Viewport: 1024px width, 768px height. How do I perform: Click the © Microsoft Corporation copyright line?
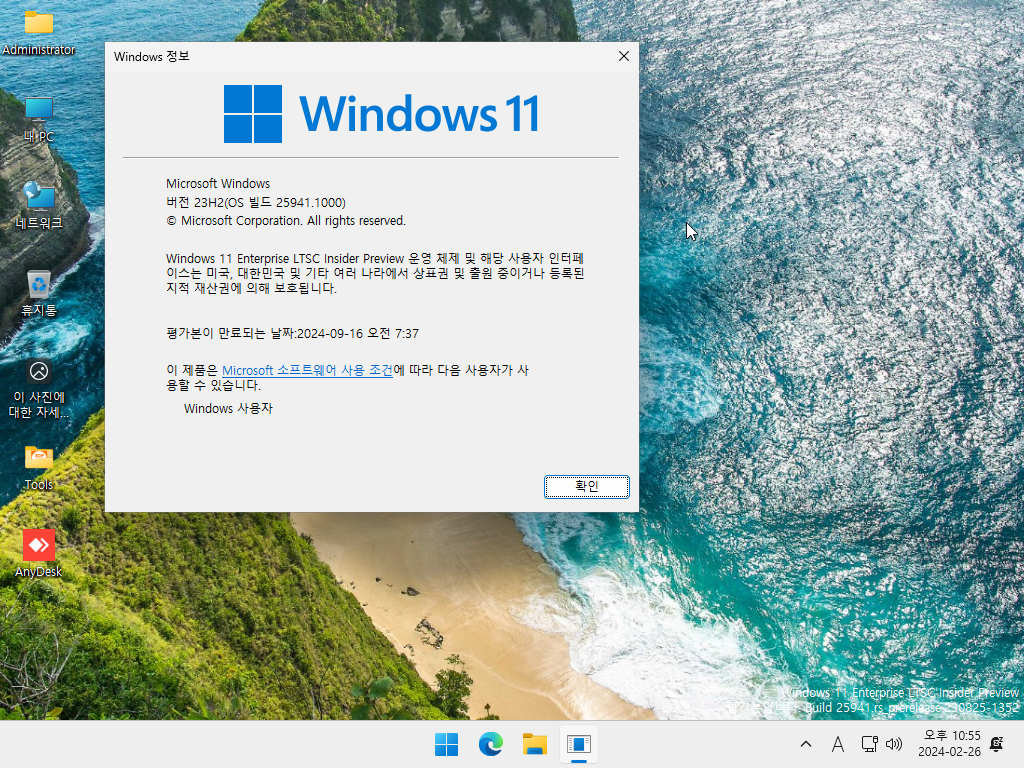tap(286, 221)
